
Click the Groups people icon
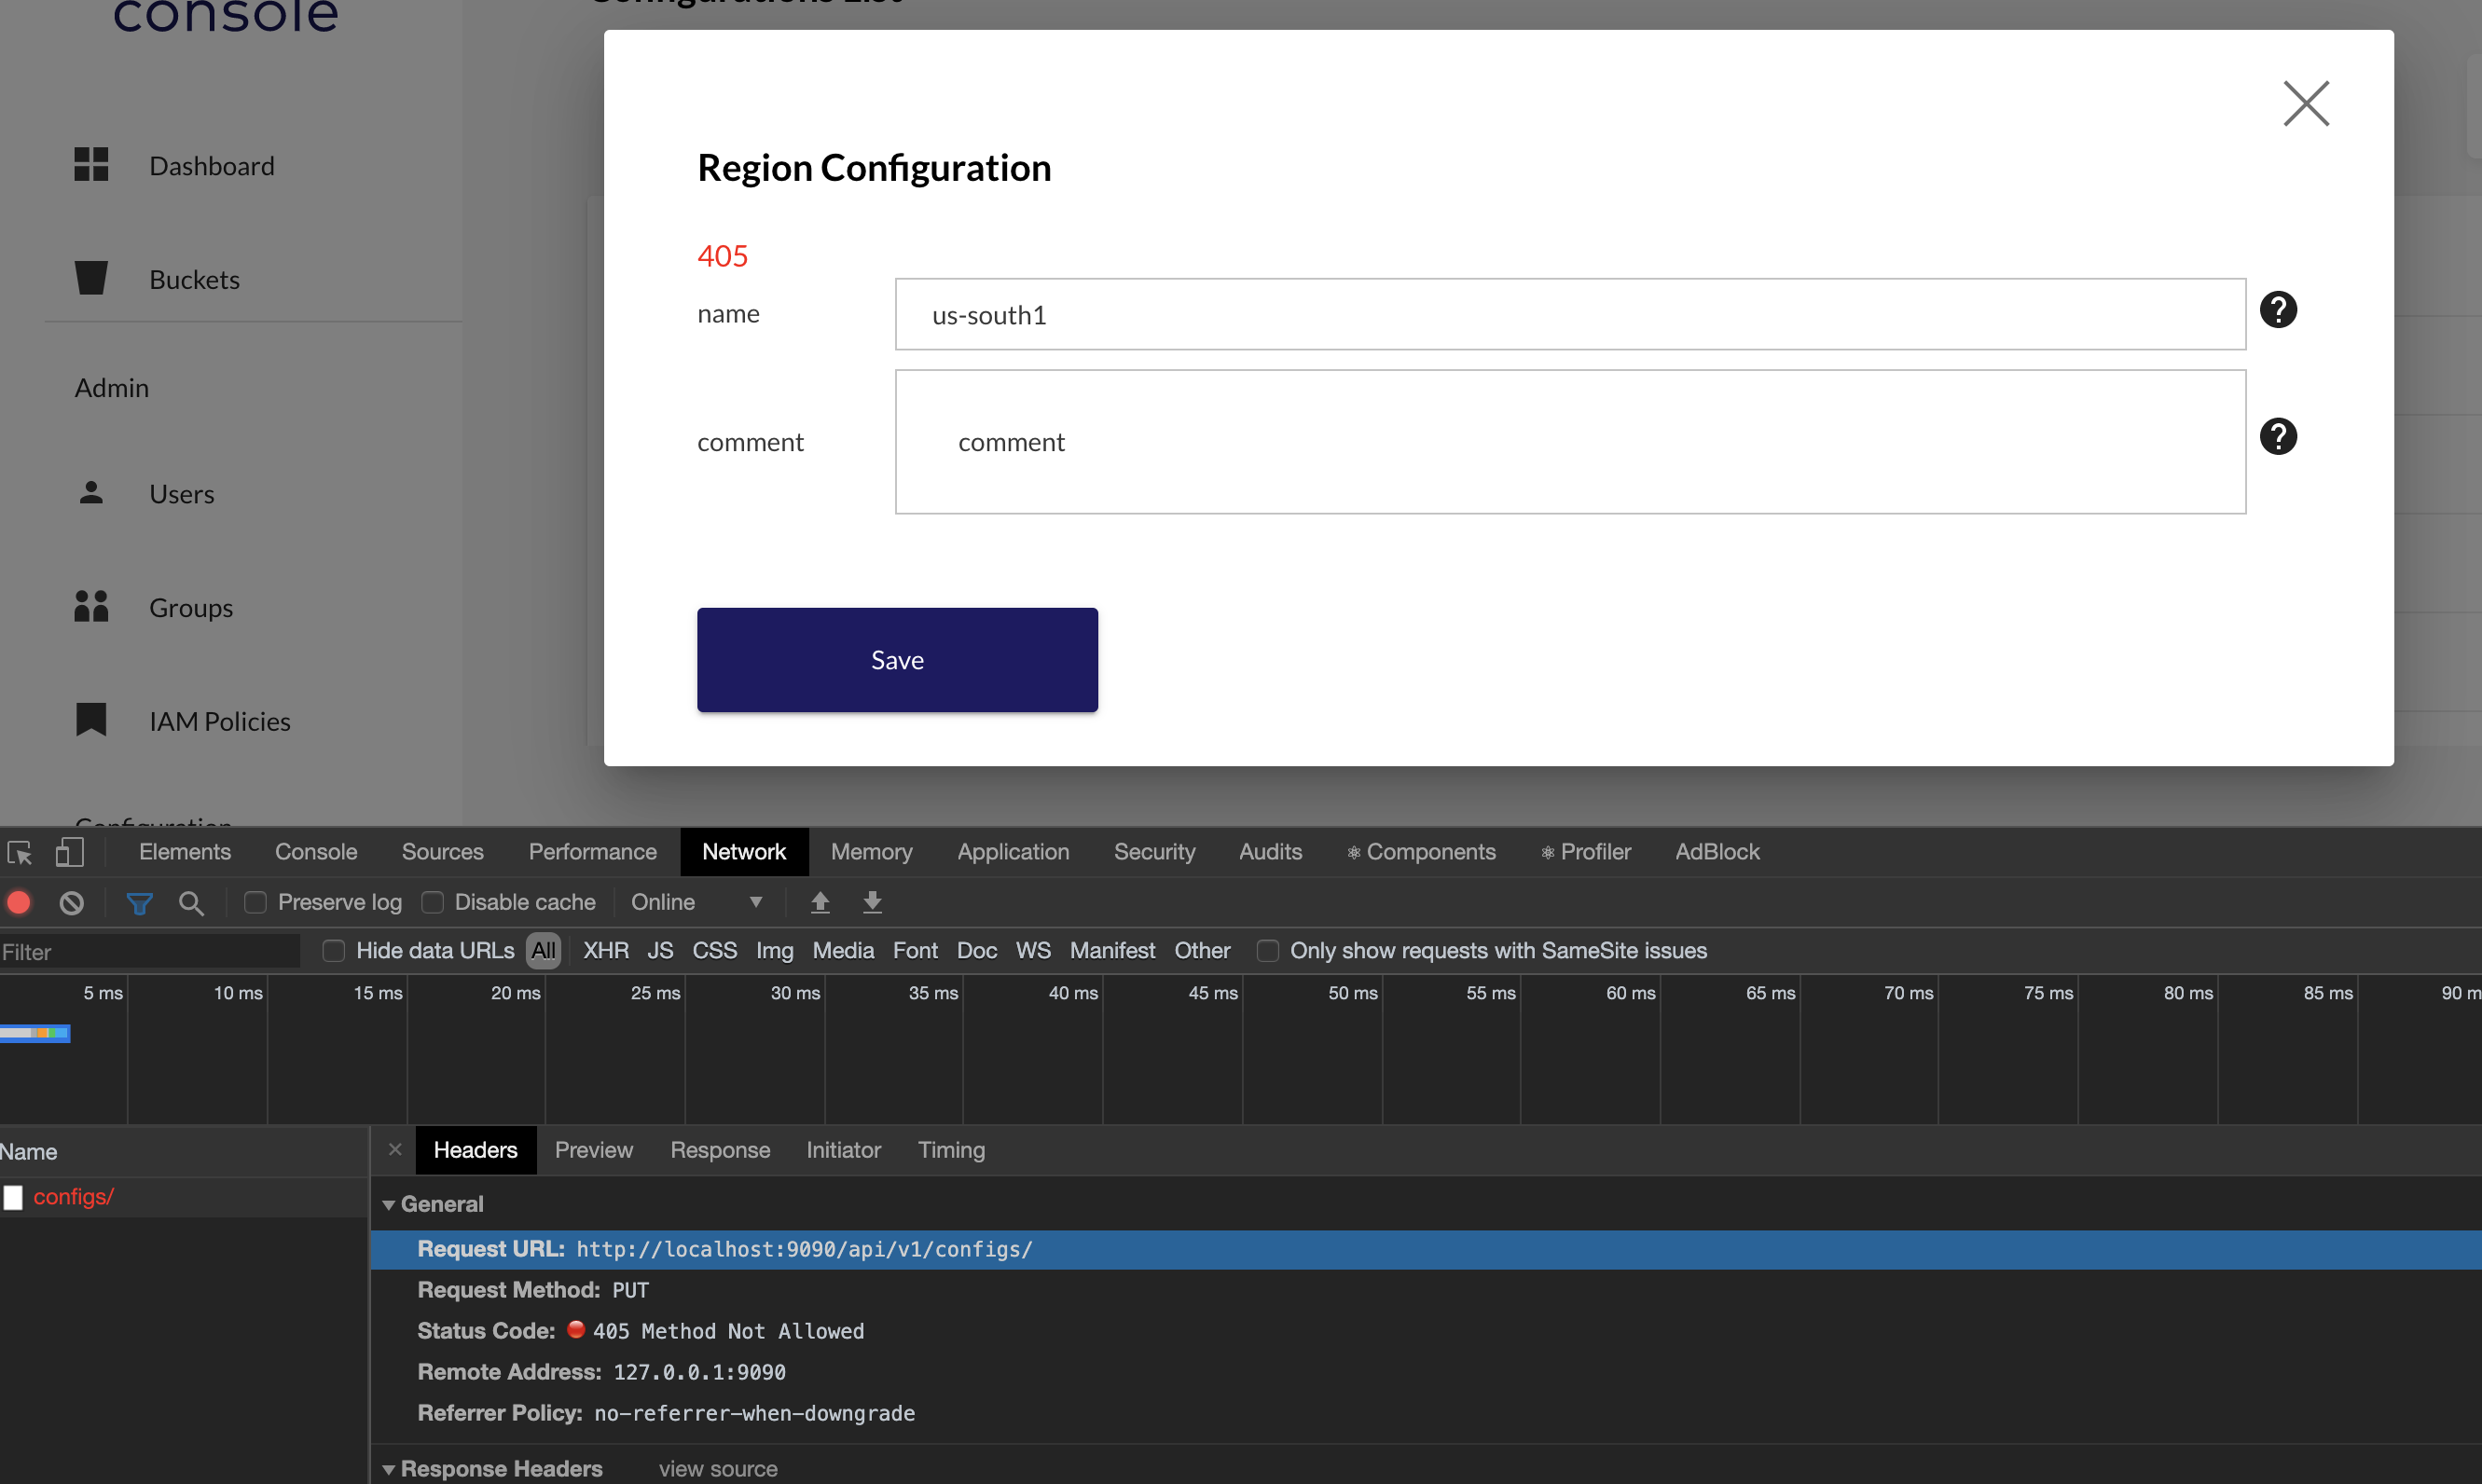91,606
